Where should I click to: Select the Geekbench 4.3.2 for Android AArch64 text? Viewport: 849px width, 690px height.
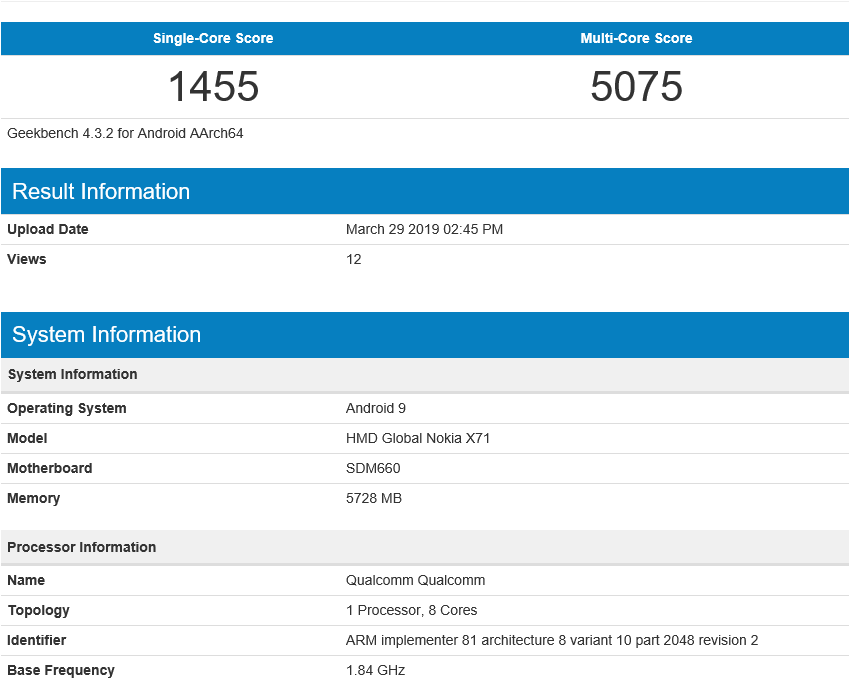pos(125,133)
